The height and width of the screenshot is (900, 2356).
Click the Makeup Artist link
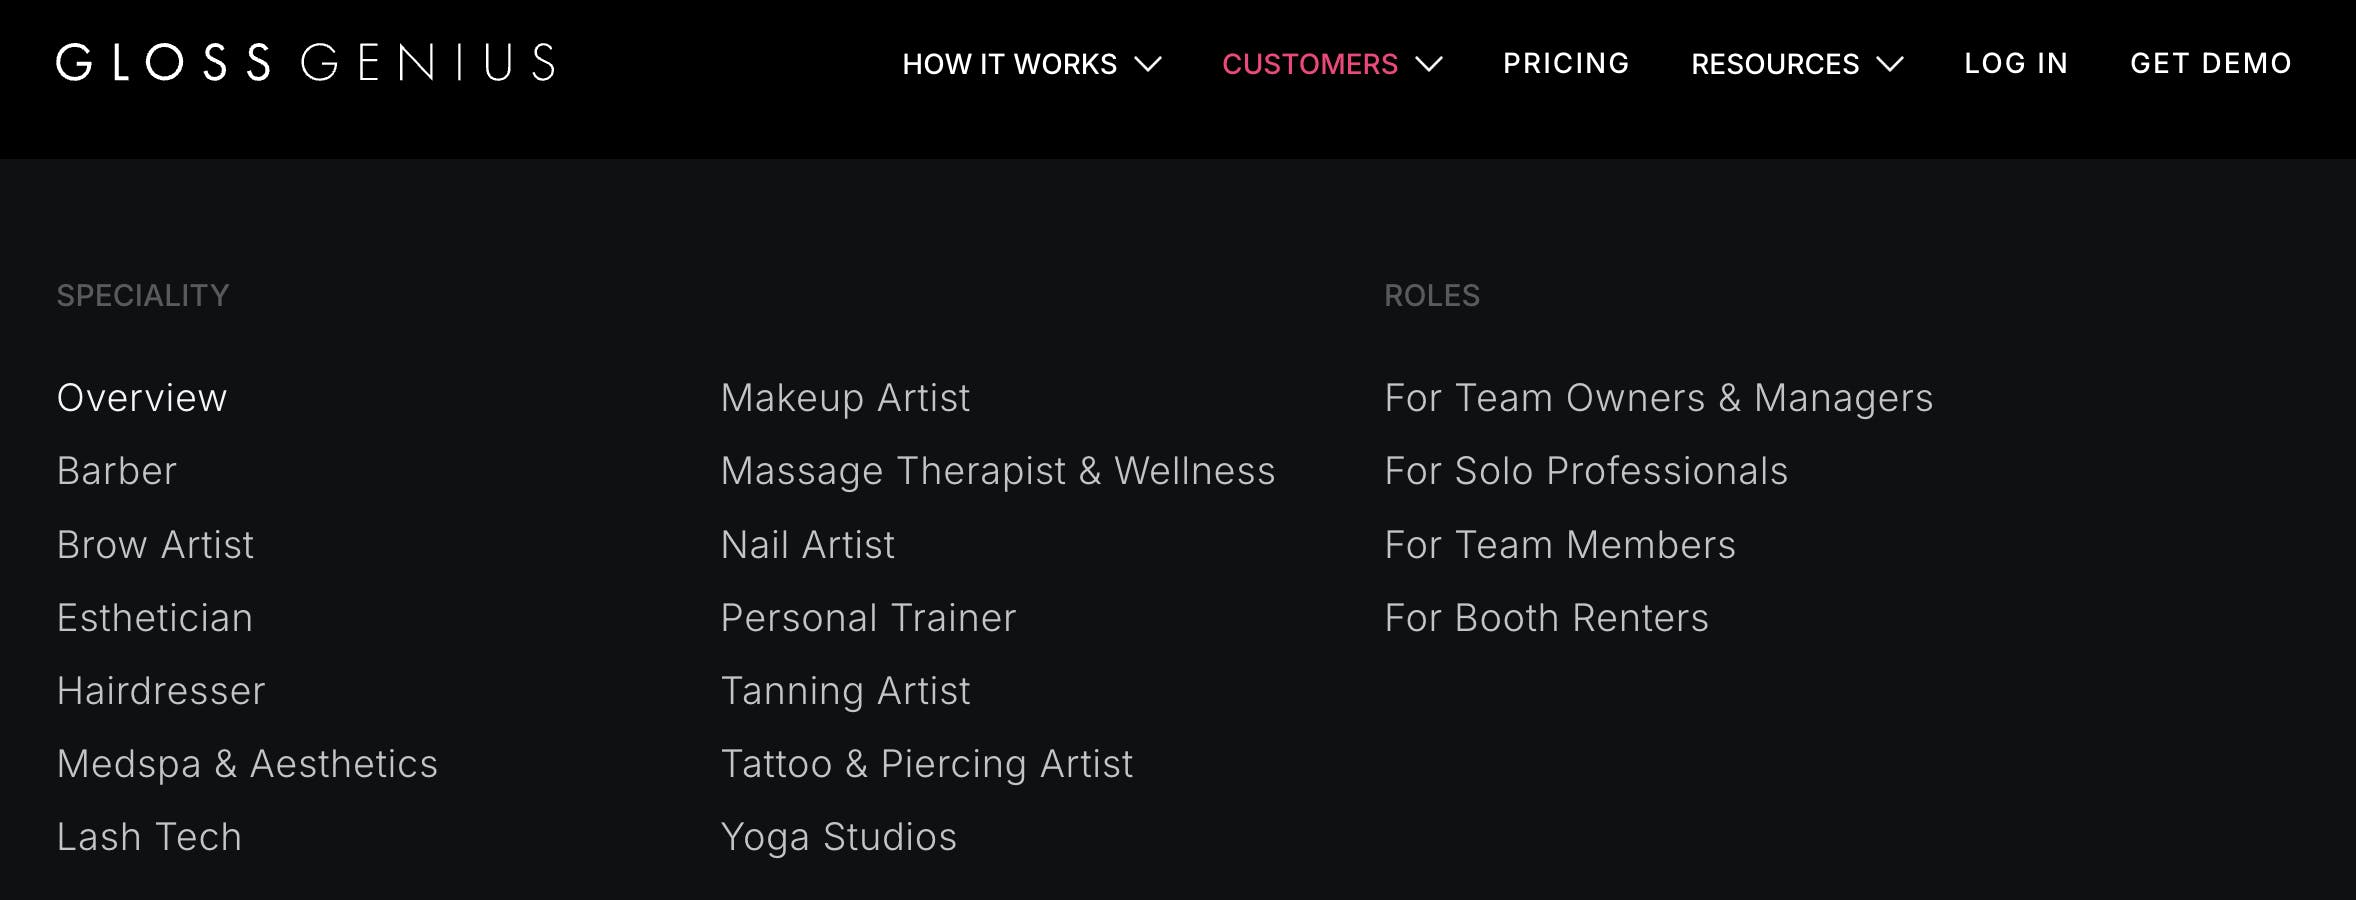point(846,398)
